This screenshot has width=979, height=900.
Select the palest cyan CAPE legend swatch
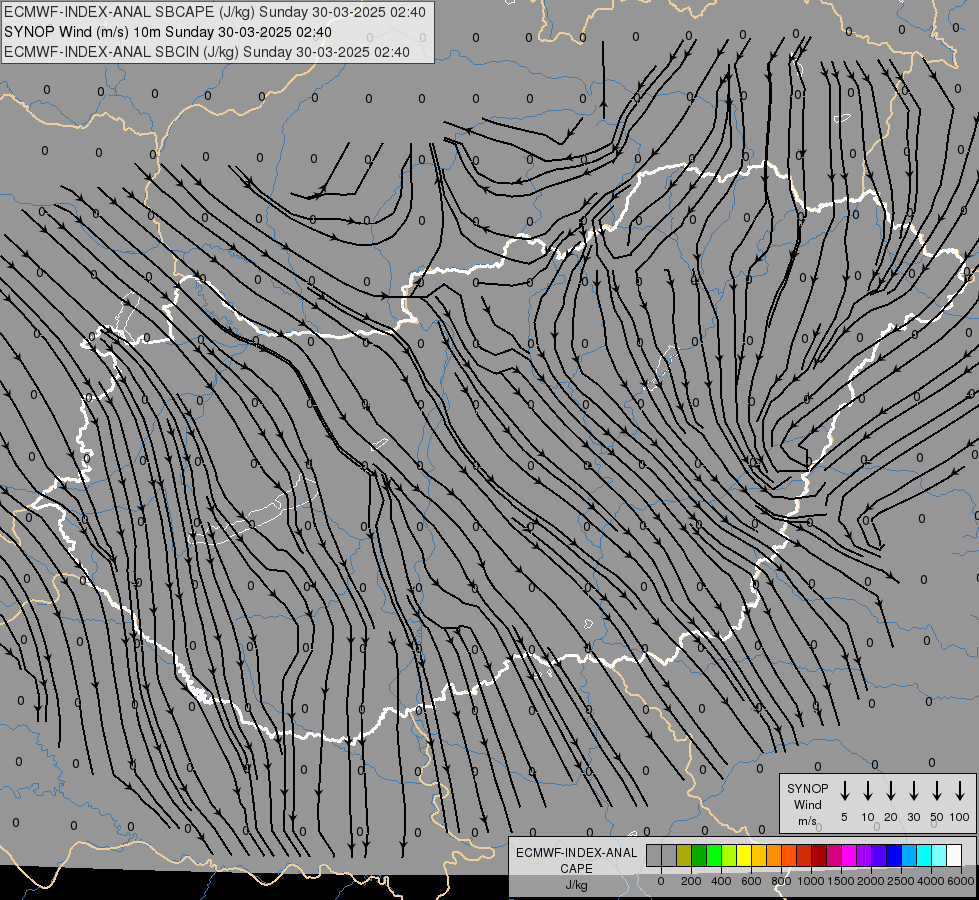point(938,856)
